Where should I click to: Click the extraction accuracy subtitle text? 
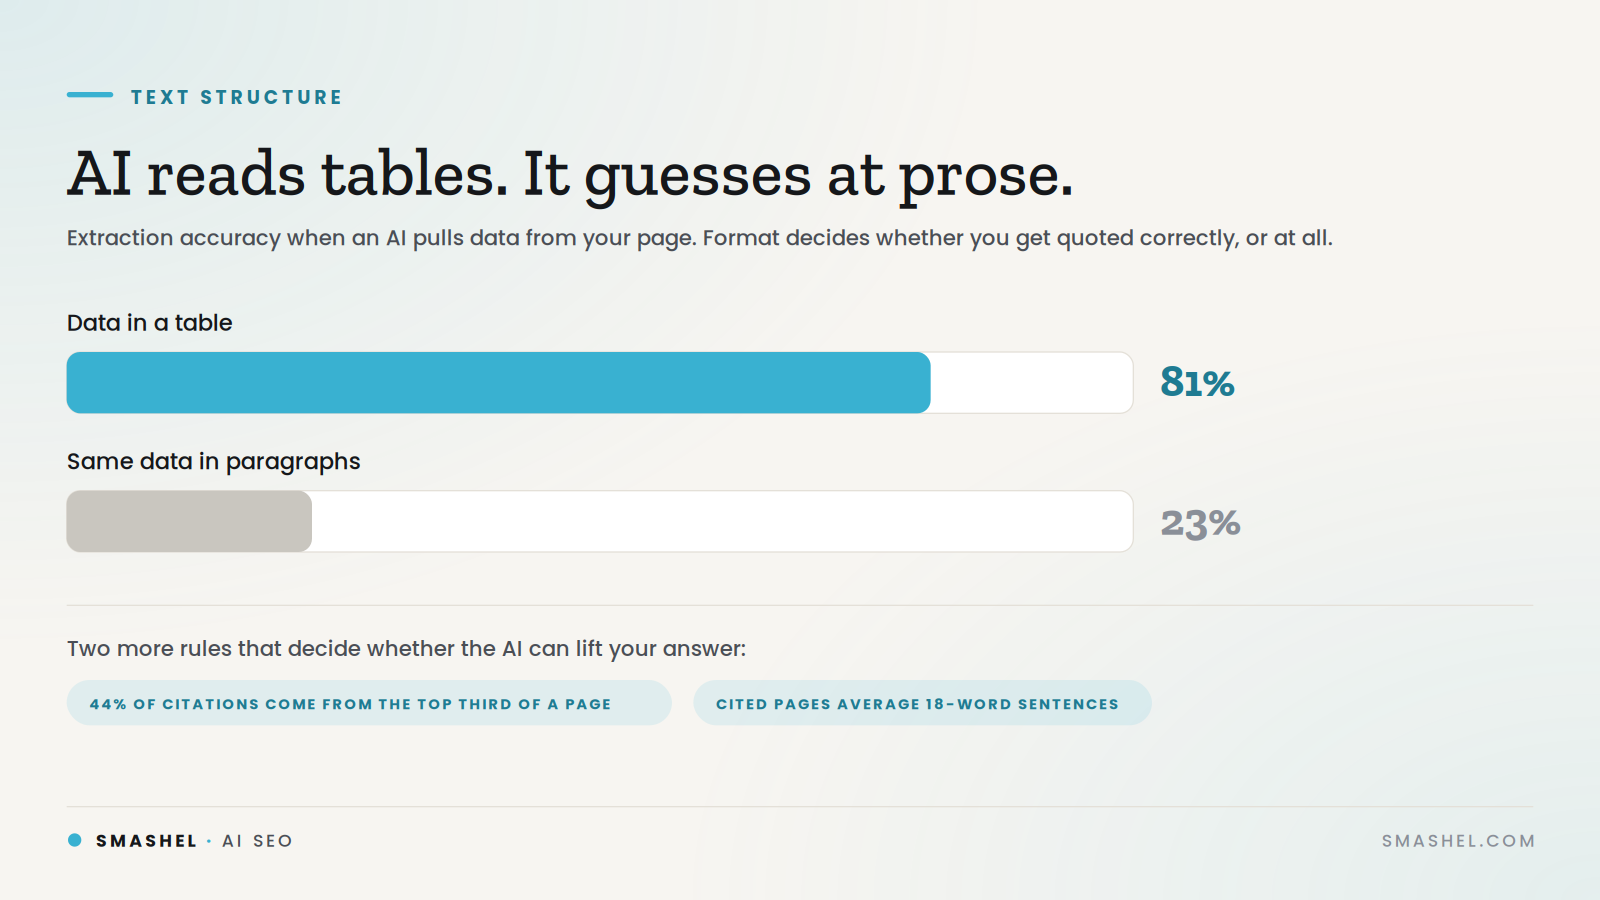click(x=699, y=238)
